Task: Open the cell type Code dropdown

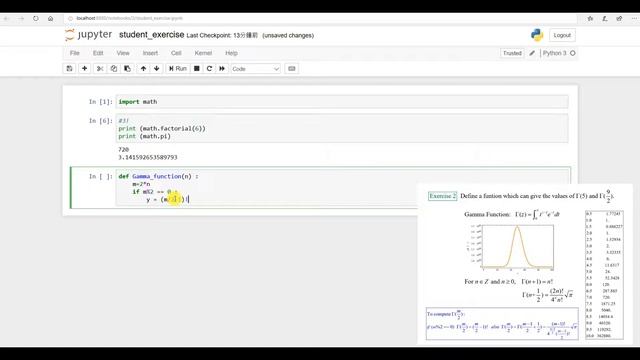Action: (256, 69)
